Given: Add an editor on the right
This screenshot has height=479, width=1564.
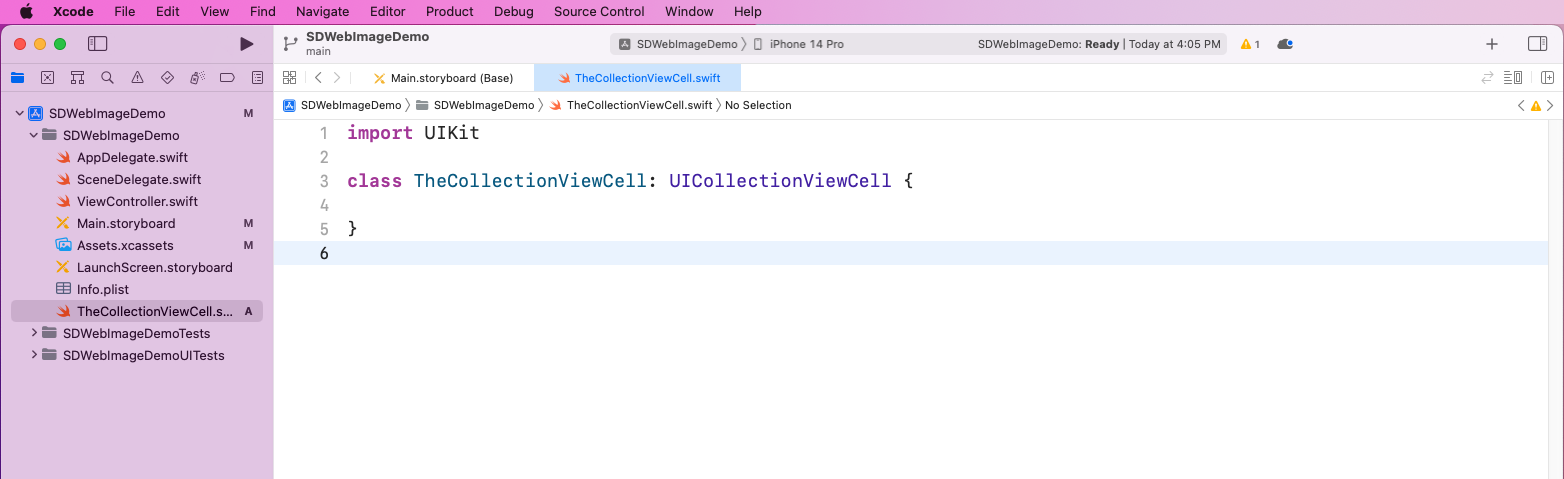Looking at the screenshot, I should (1547, 77).
